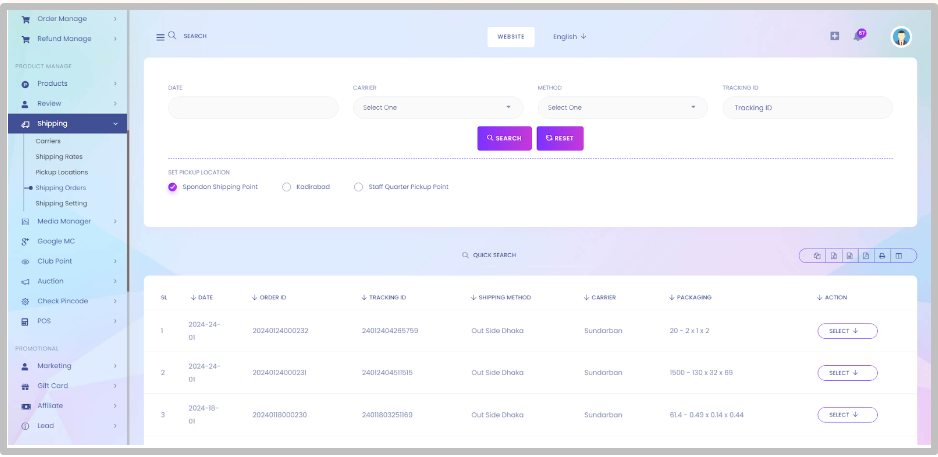
Task: Open the Method Select One dropdown
Action: tap(623, 108)
